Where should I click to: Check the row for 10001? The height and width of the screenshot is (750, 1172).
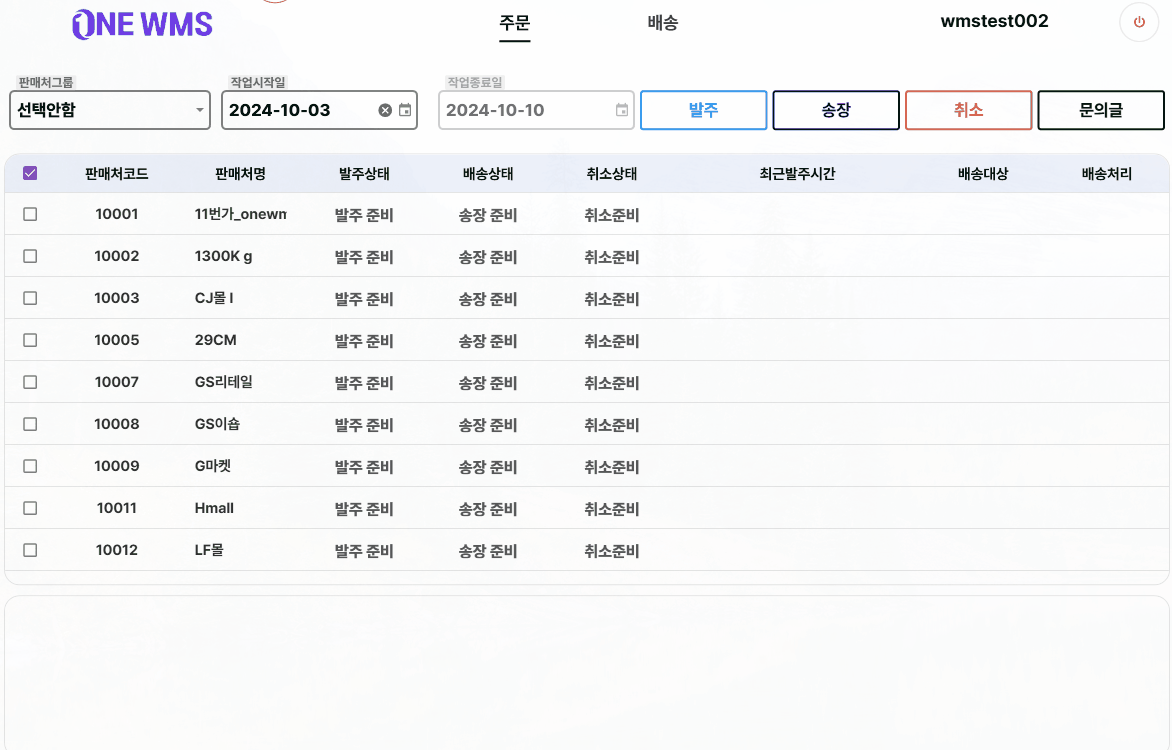point(30,214)
